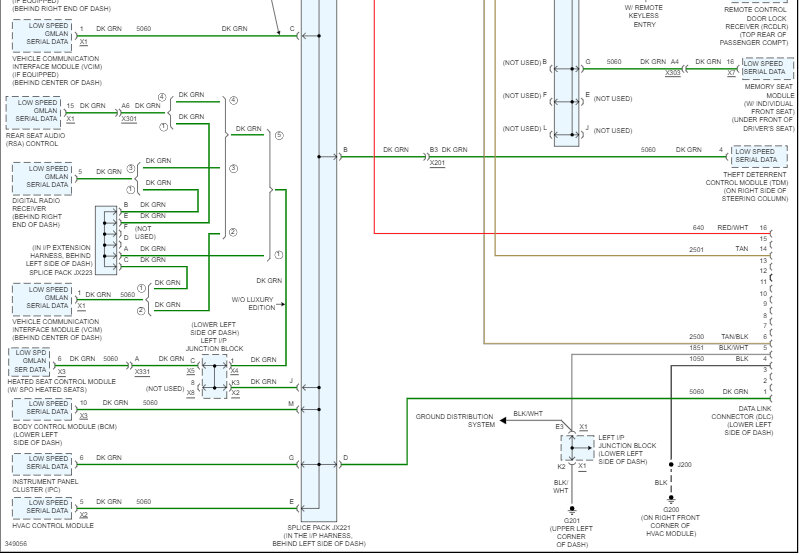Click the THEFT DETERRENT CONTROL MODULE (TDM) label
The width and height of the screenshot is (800, 555).
click(747, 179)
